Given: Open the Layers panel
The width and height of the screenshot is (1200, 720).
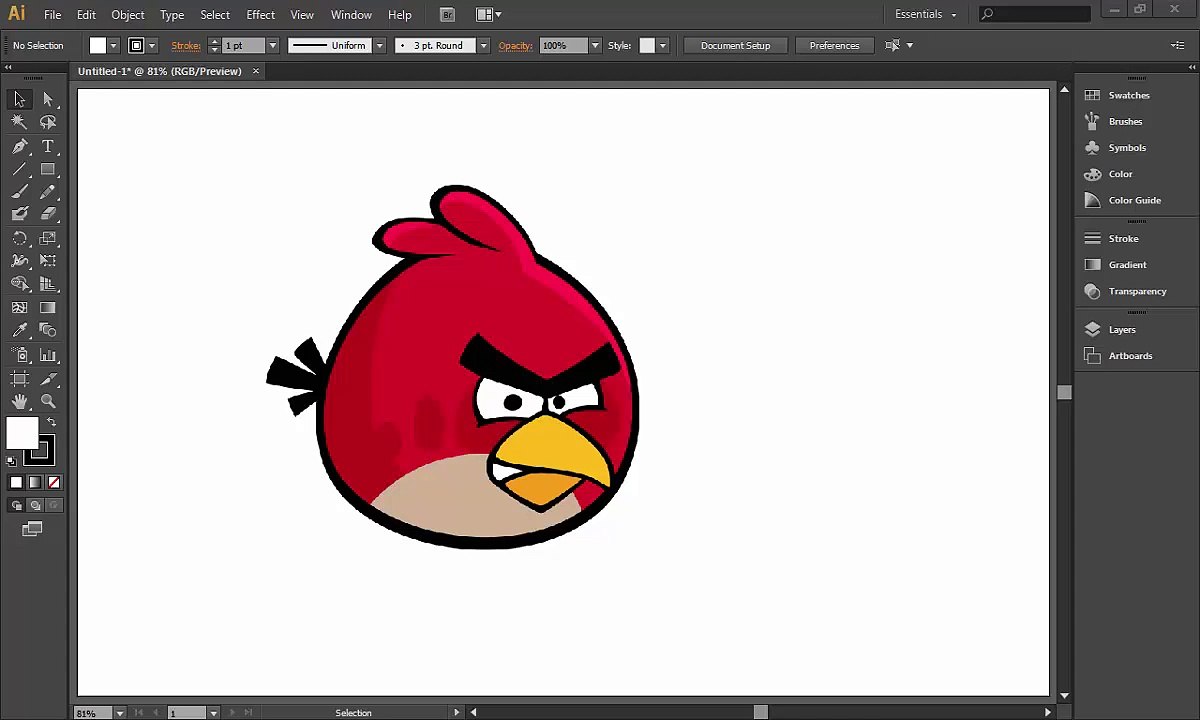Looking at the screenshot, I should coord(1123,329).
